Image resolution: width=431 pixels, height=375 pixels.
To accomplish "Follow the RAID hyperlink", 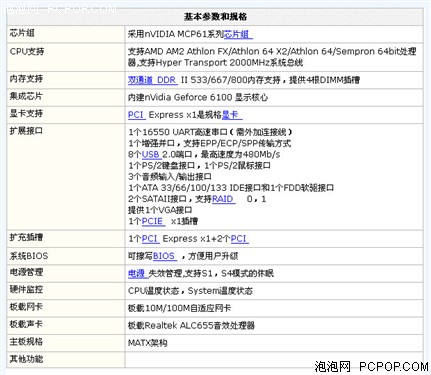I will 224,199.
